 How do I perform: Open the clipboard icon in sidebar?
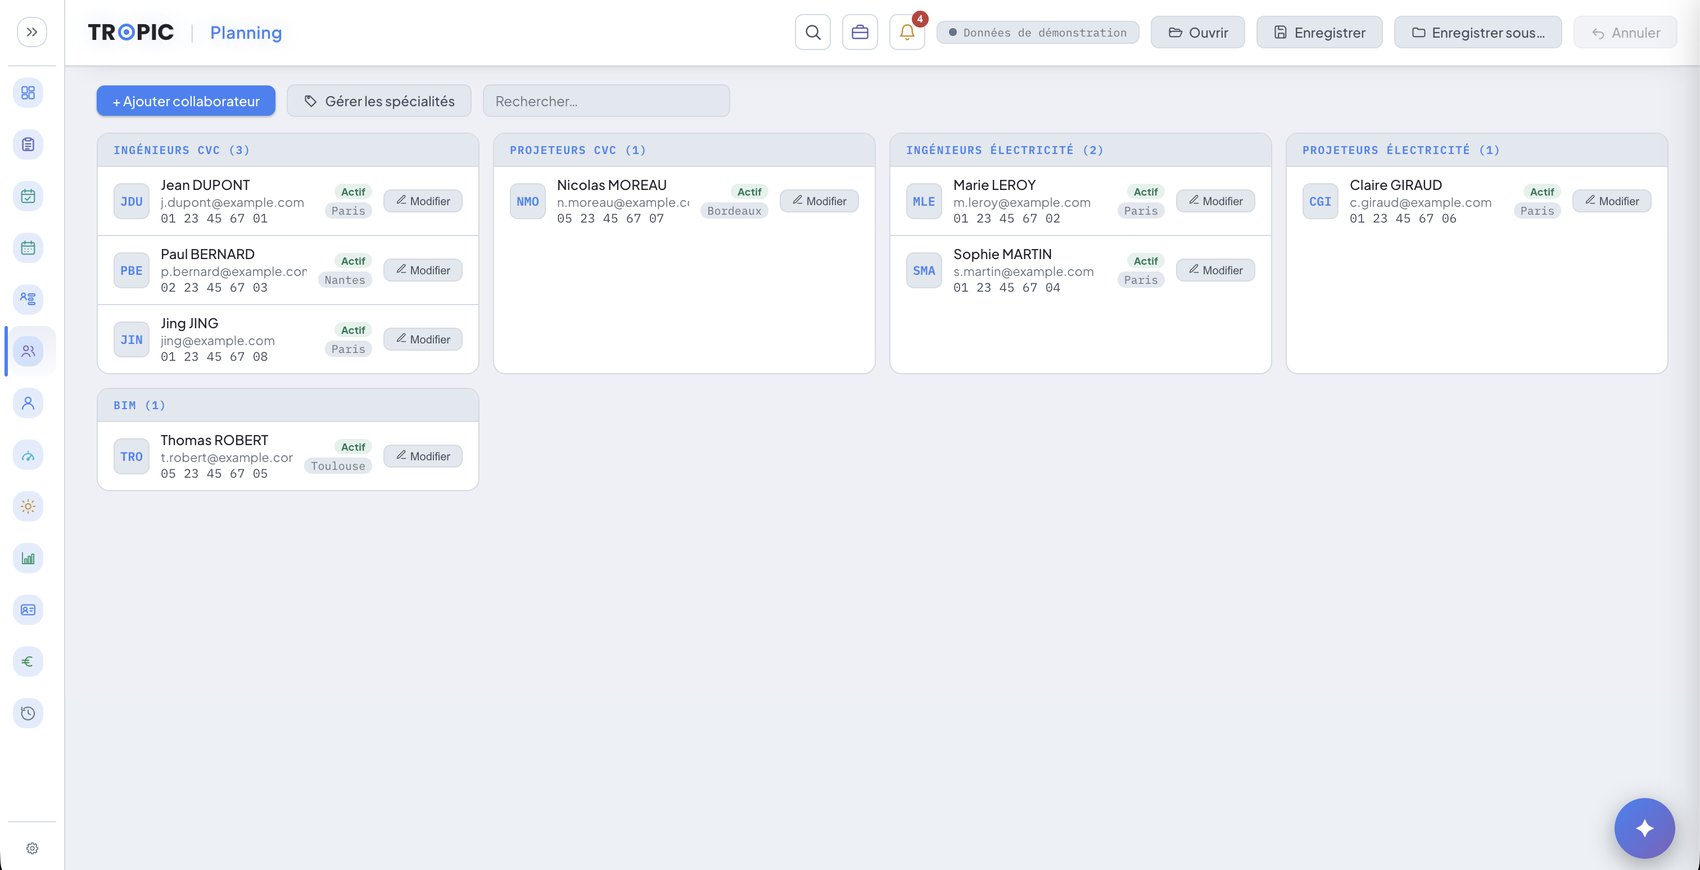pyautogui.click(x=28, y=145)
